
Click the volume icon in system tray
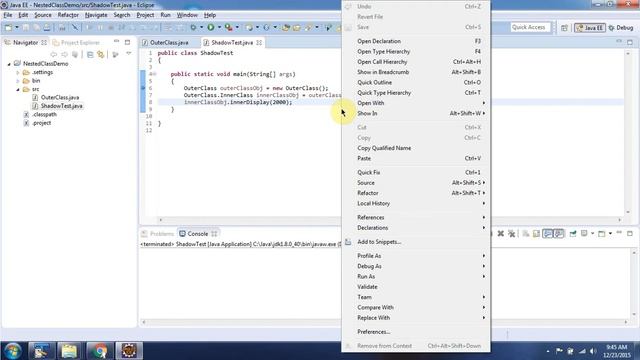pyautogui.click(x=593, y=351)
